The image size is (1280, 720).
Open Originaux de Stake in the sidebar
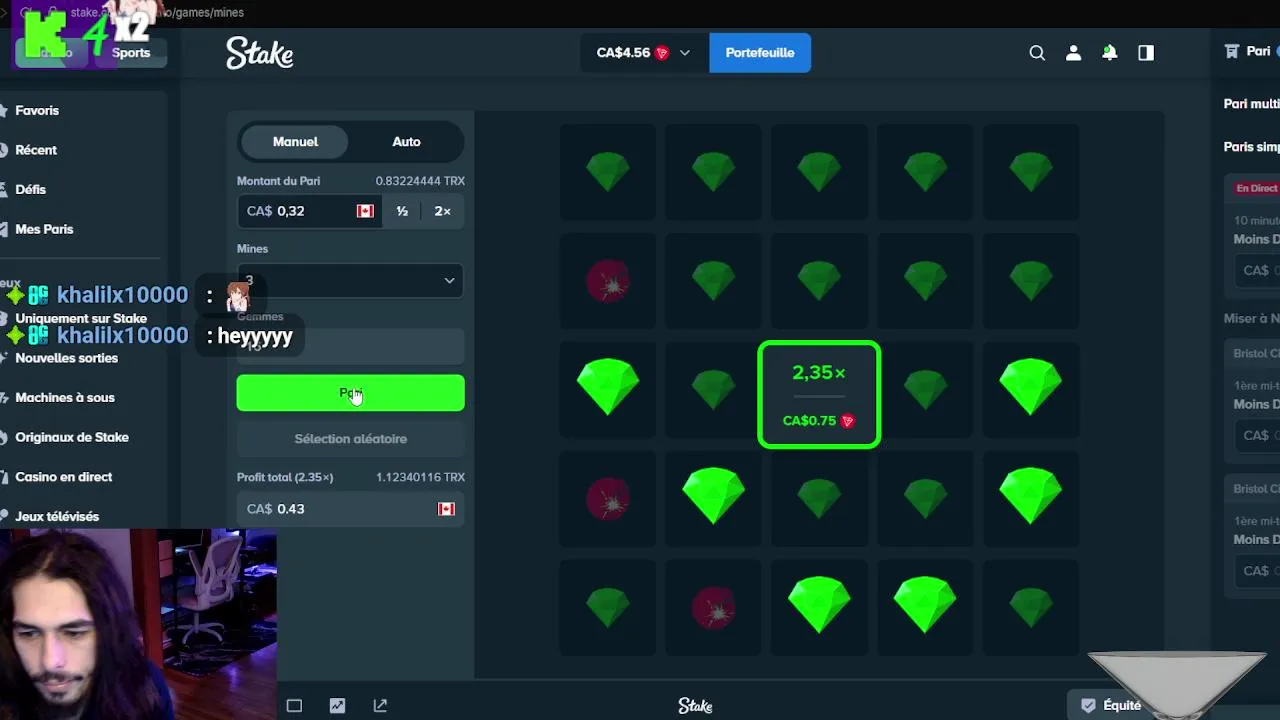(72, 437)
